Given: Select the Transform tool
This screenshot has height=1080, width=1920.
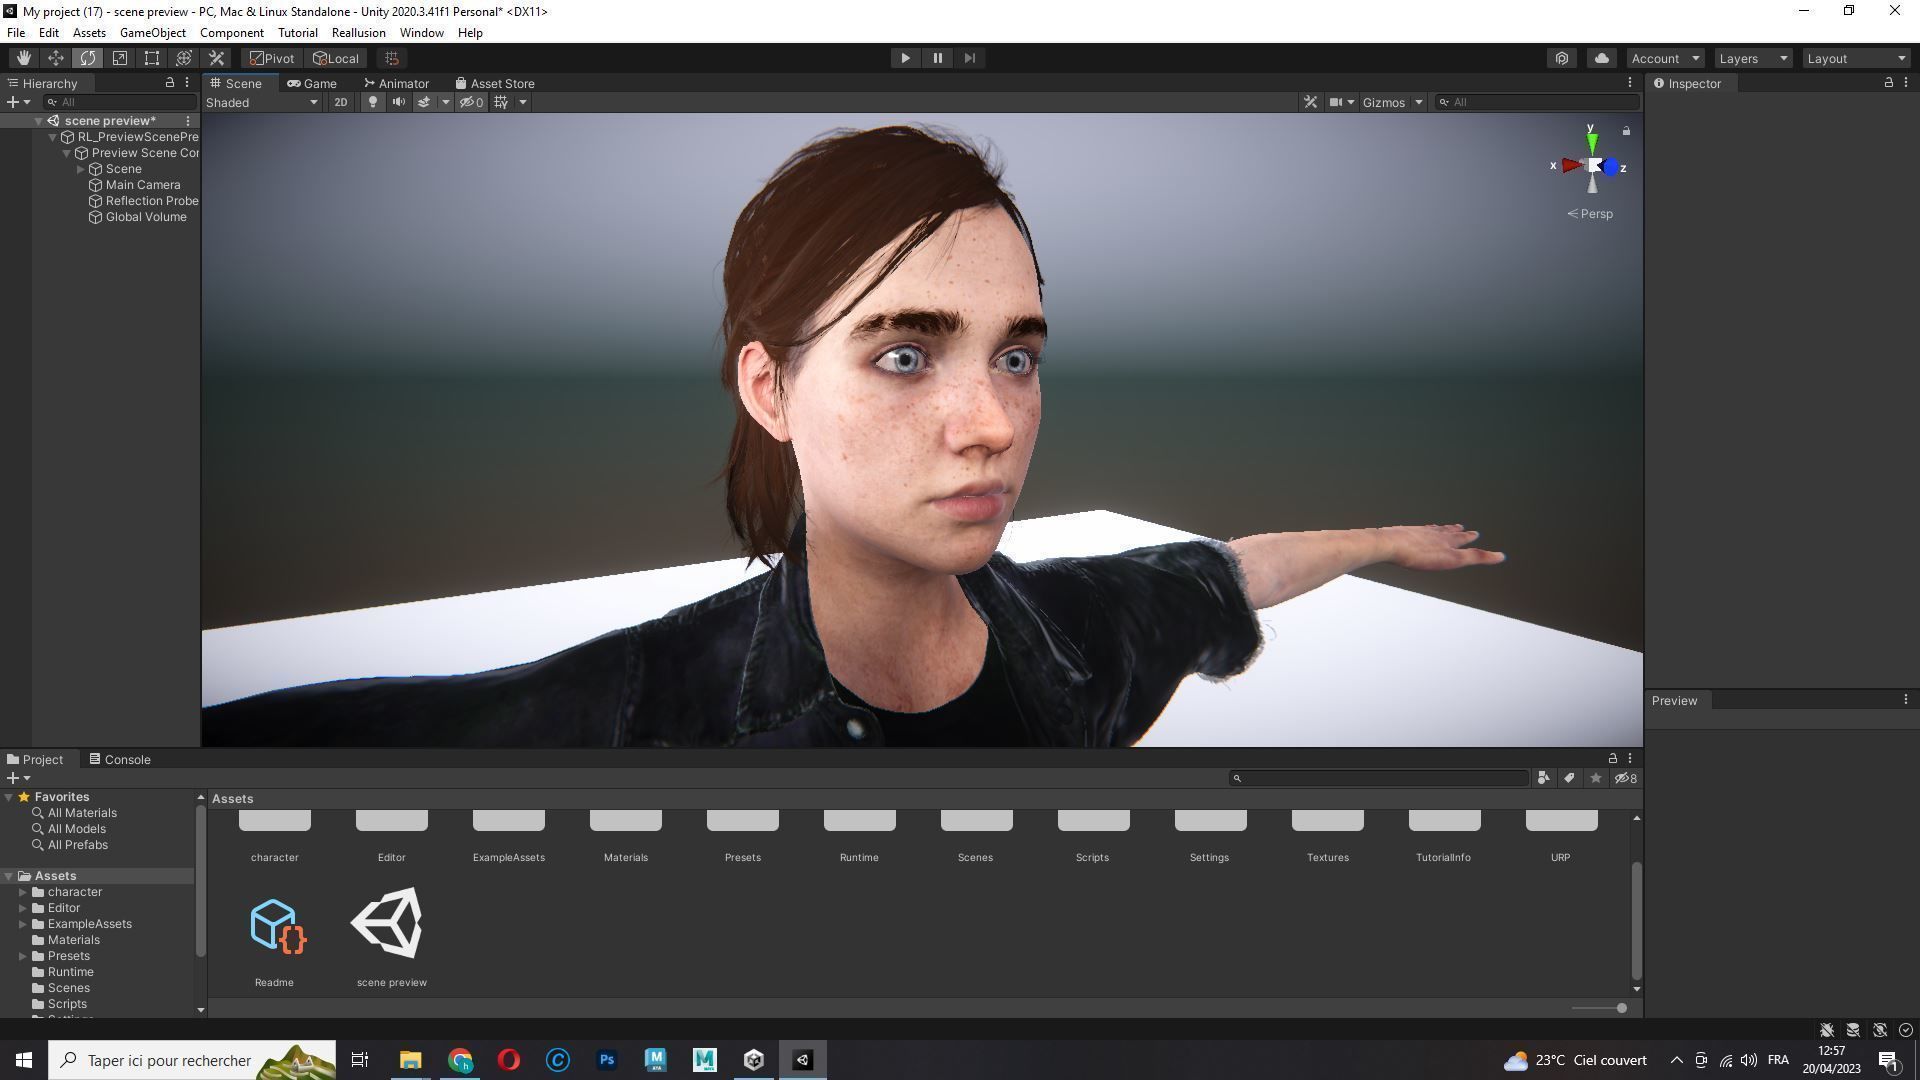Looking at the screenshot, I should tap(184, 58).
